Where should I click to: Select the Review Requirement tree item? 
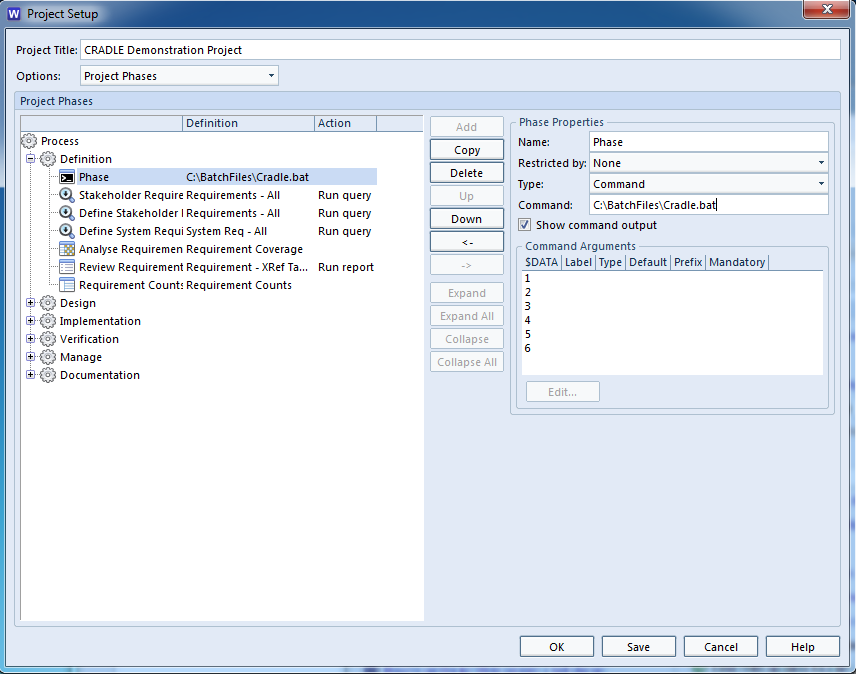[x=131, y=267]
